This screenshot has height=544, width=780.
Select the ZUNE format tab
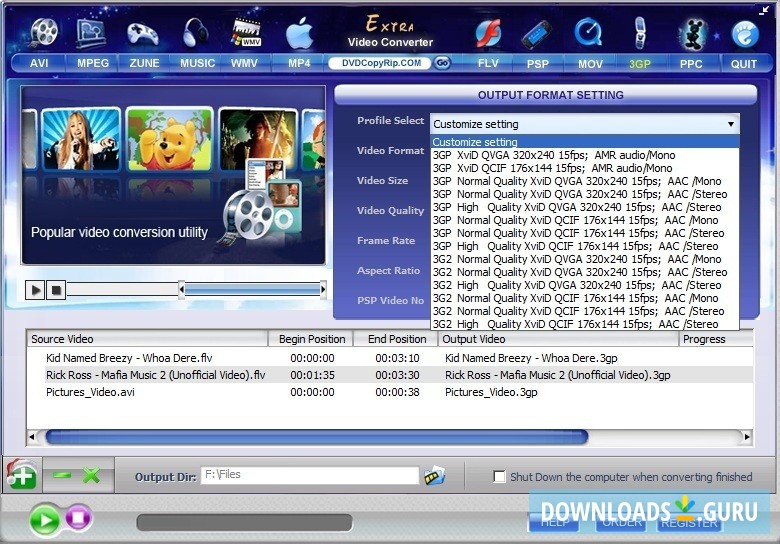coord(144,64)
